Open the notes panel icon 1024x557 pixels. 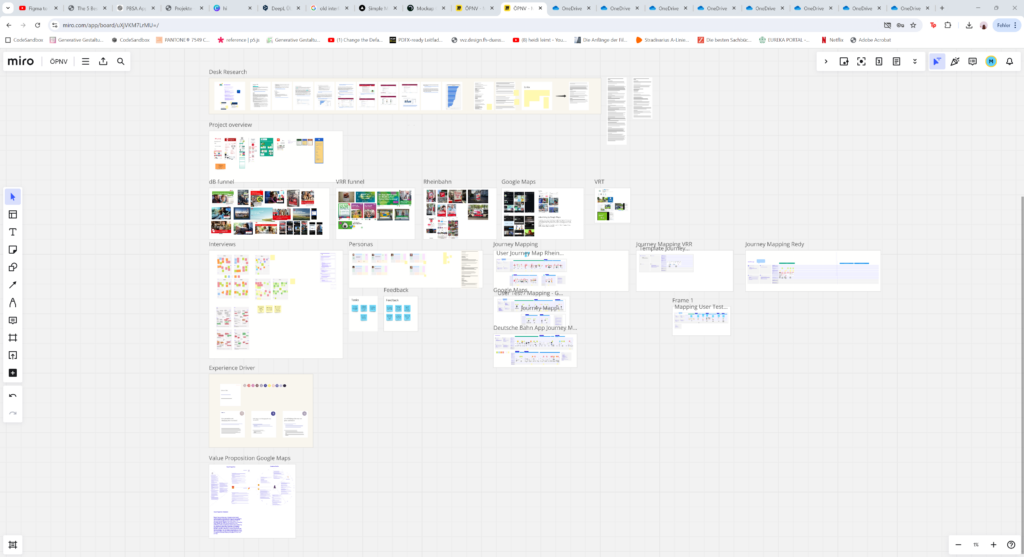[x=897, y=61]
